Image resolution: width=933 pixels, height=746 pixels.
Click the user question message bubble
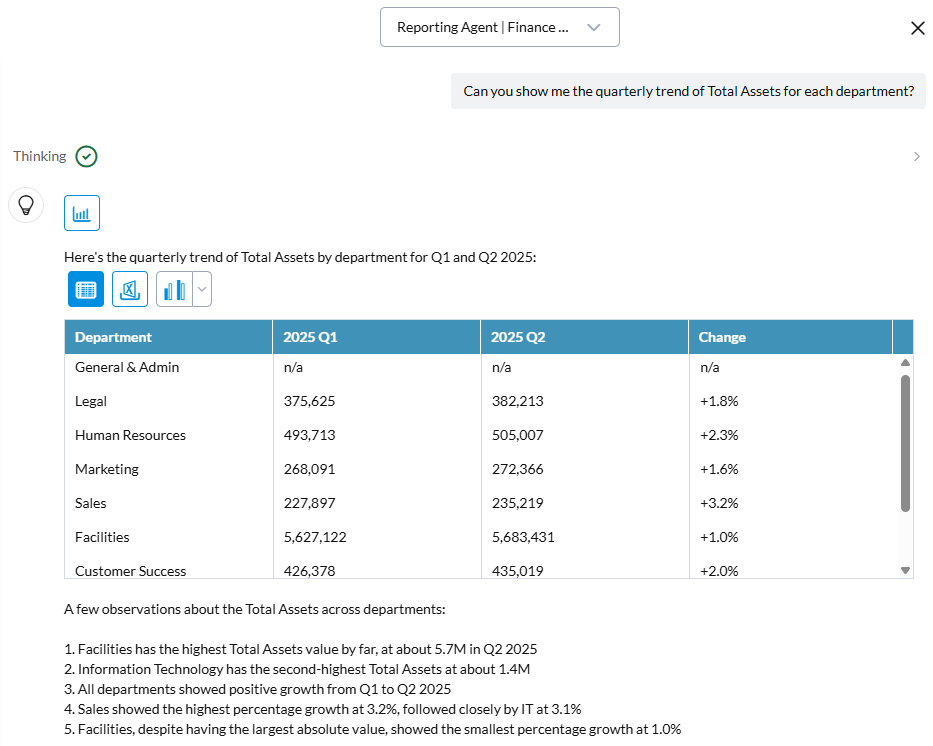click(x=688, y=91)
